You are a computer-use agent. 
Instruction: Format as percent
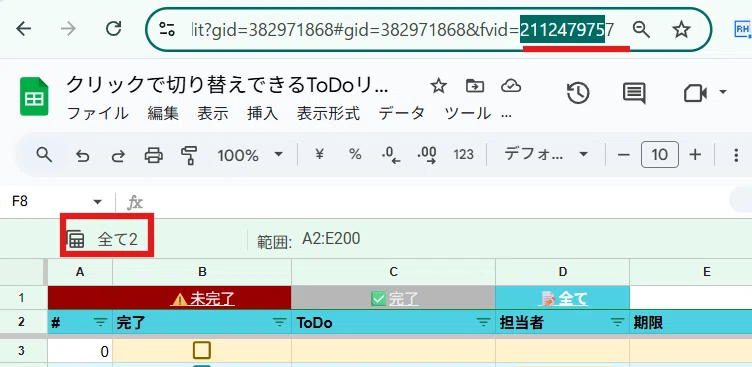pos(355,154)
